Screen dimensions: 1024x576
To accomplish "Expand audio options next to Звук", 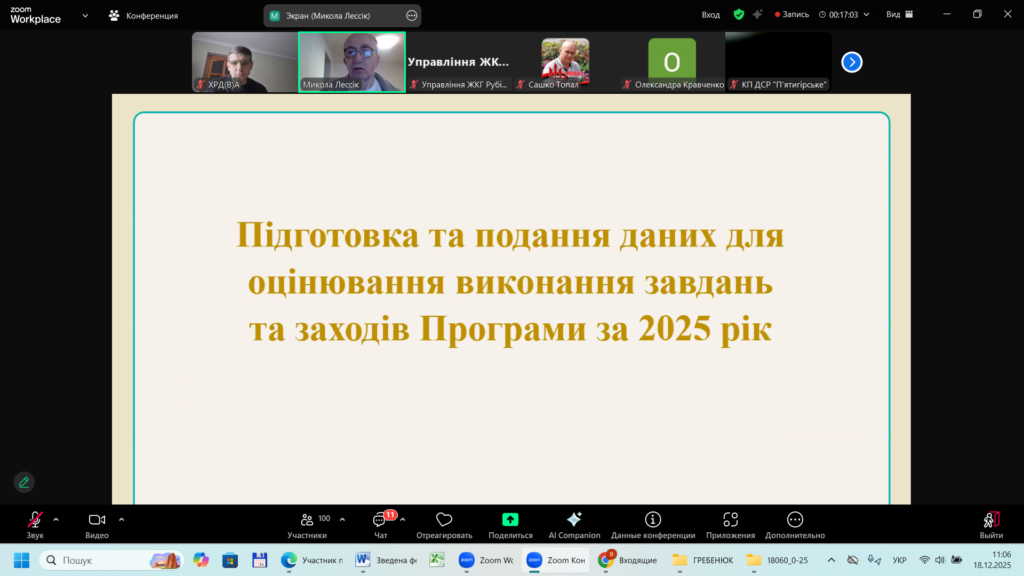I will (x=56, y=518).
